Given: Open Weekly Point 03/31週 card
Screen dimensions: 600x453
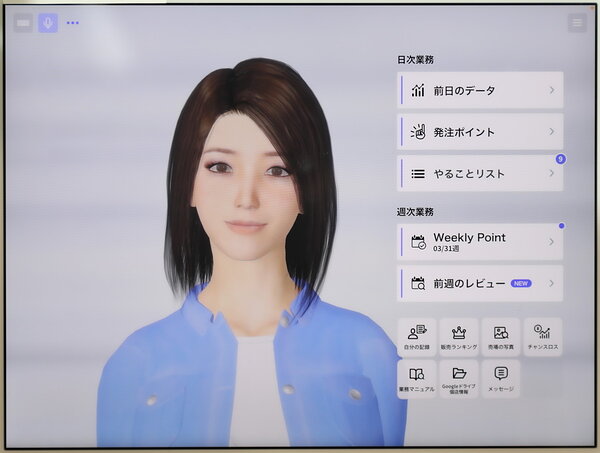Looking at the screenshot, I should [x=480, y=242].
